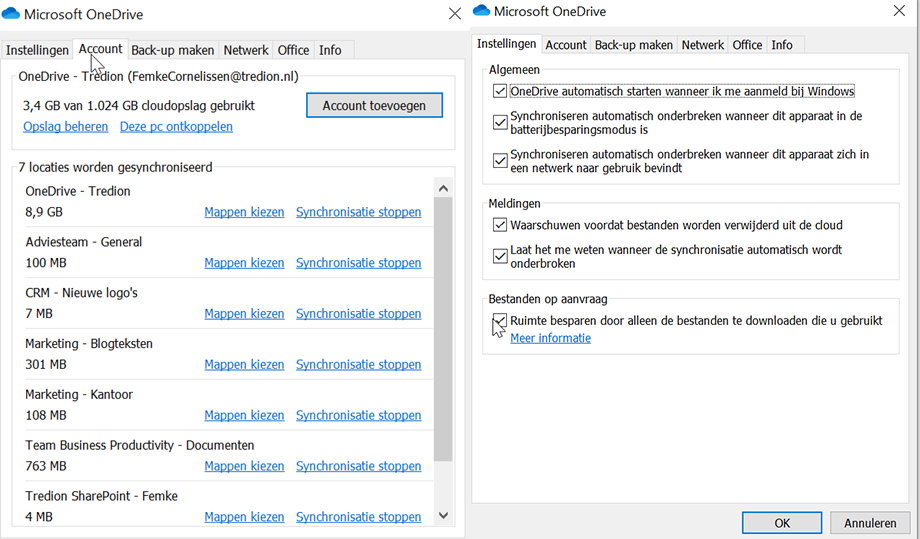Image resolution: width=920 pixels, height=539 pixels.
Task: Open Instellingen tab in left window
Action: [x=37, y=50]
